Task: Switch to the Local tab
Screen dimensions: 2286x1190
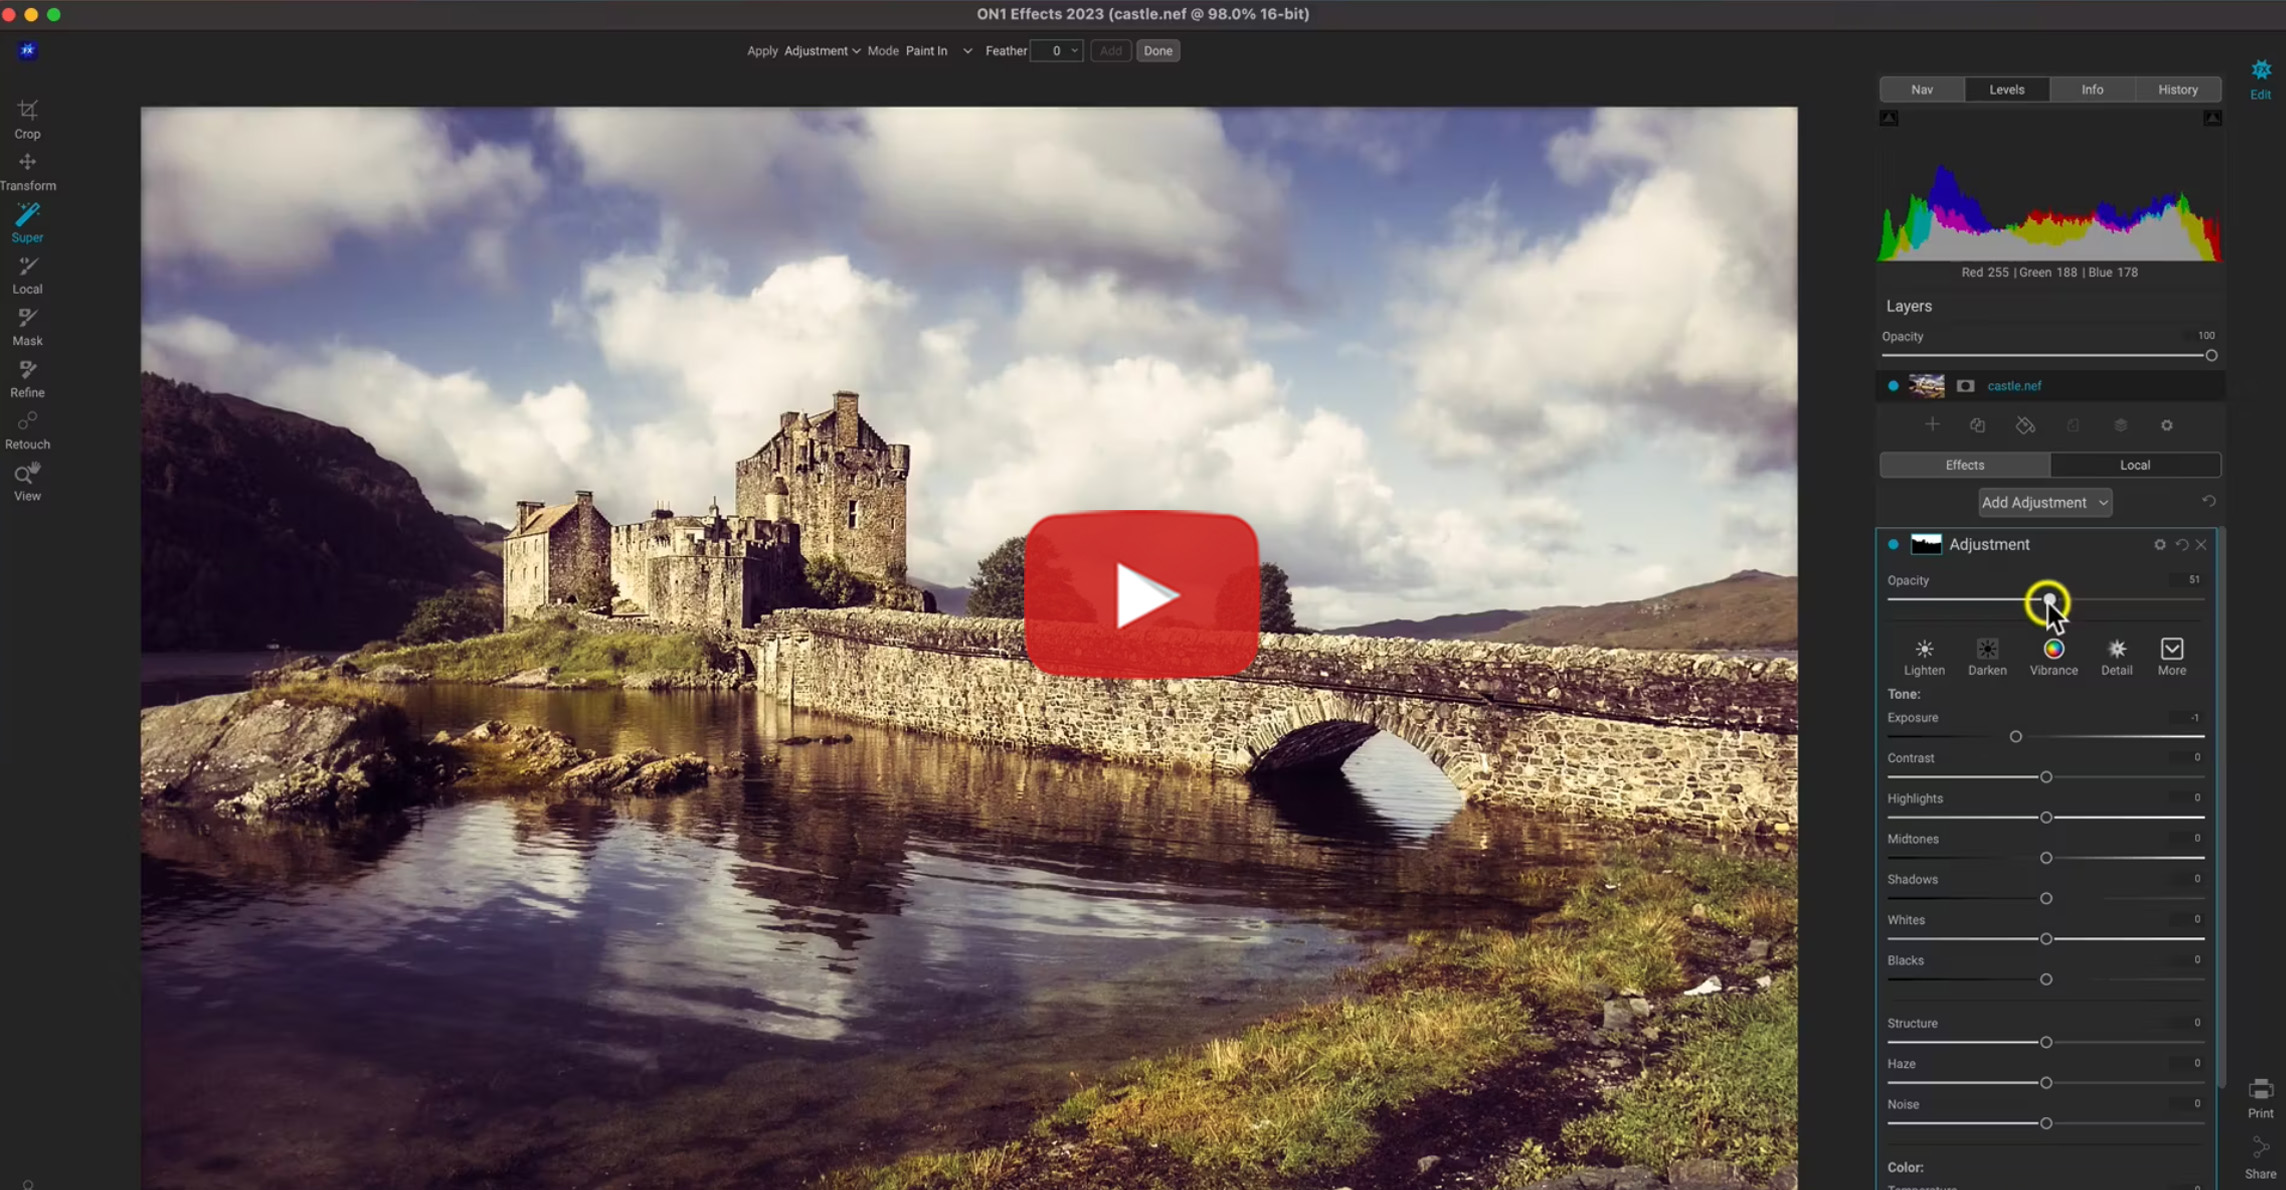Action: click(2135, 465)
